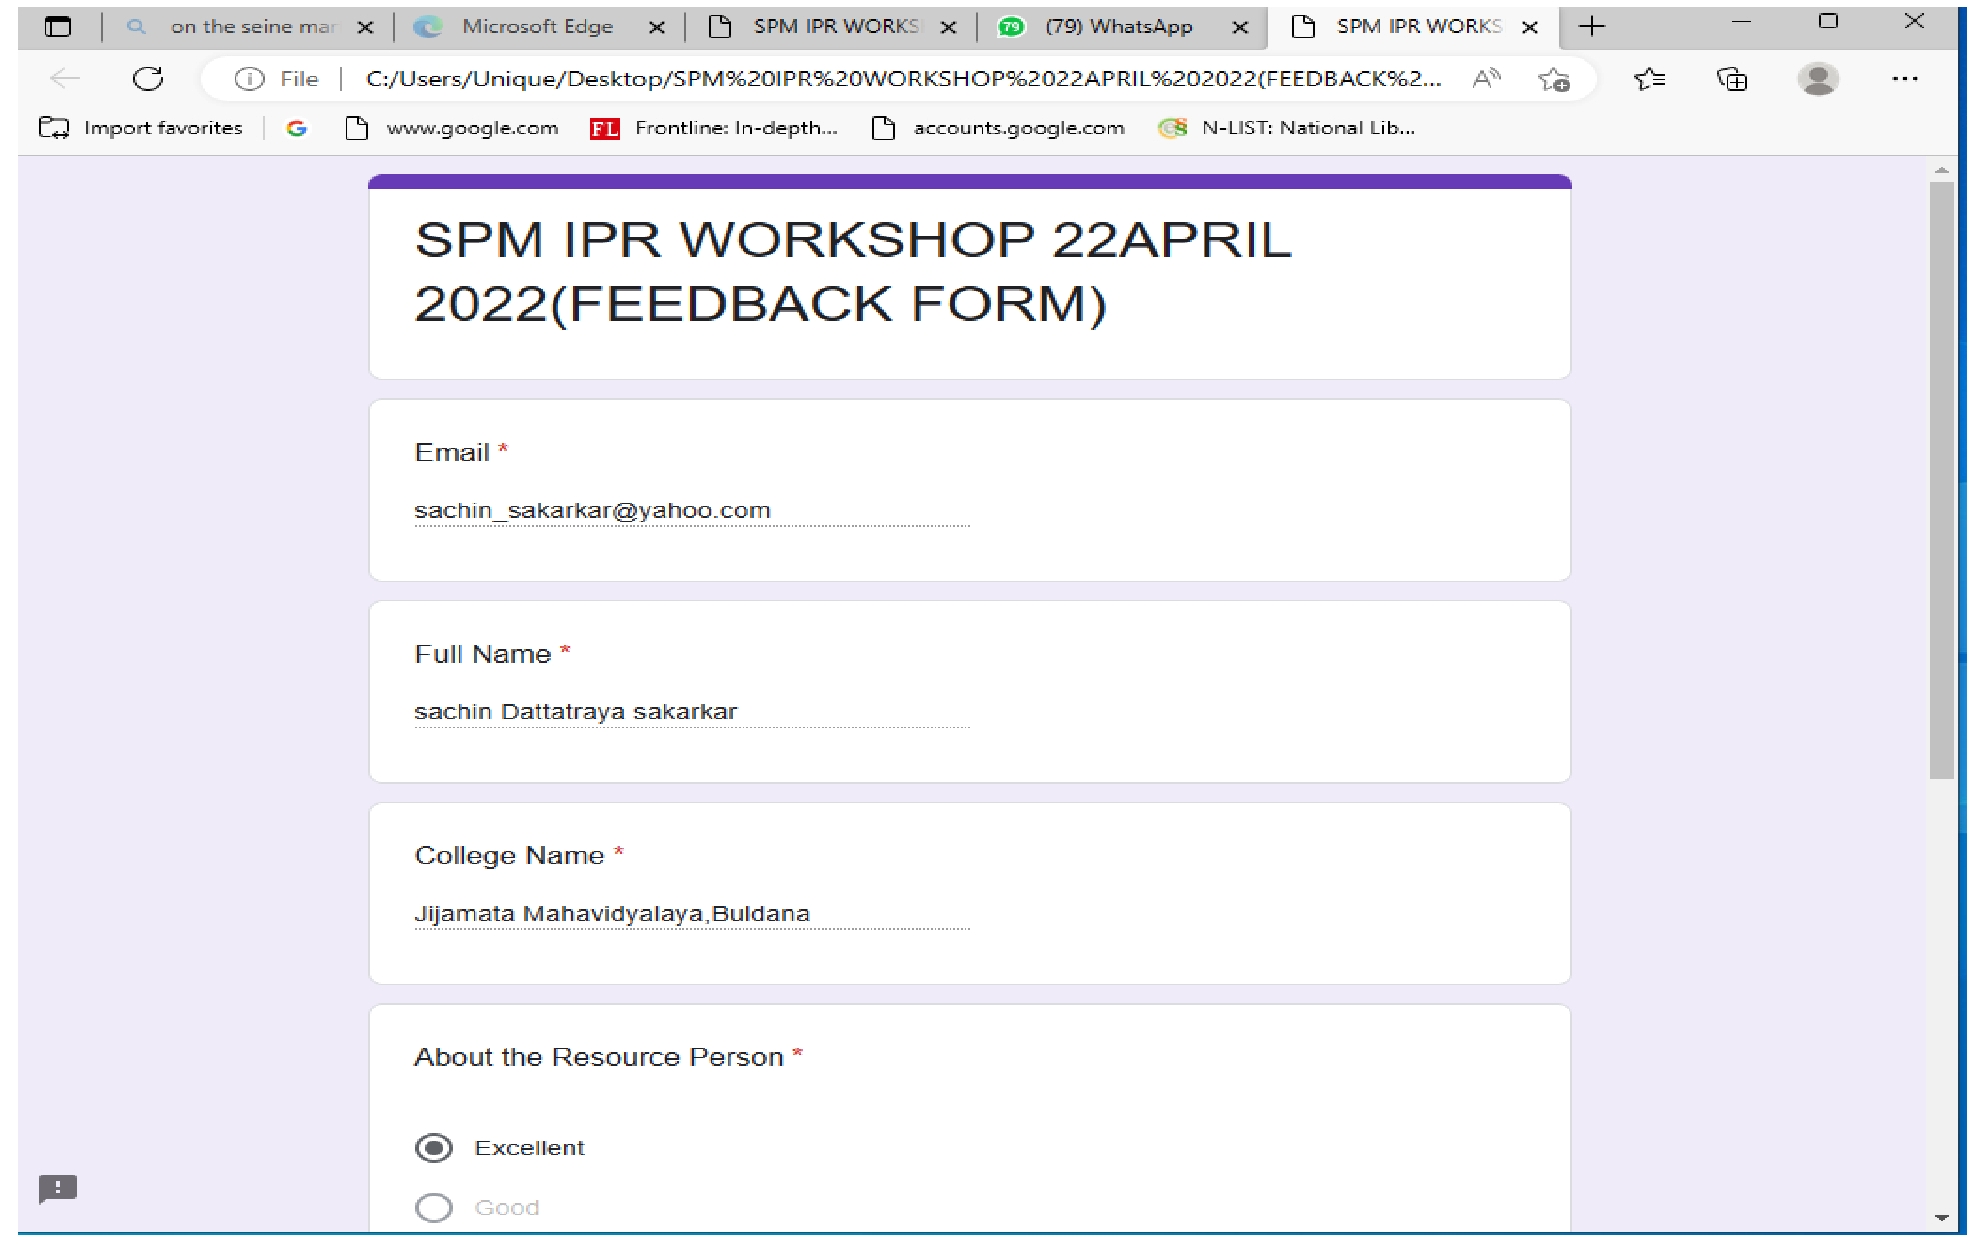The width and height of the screenshot is (1974, 1244).
Task: Click Import favorites link
Action: (x=163, y=128)
